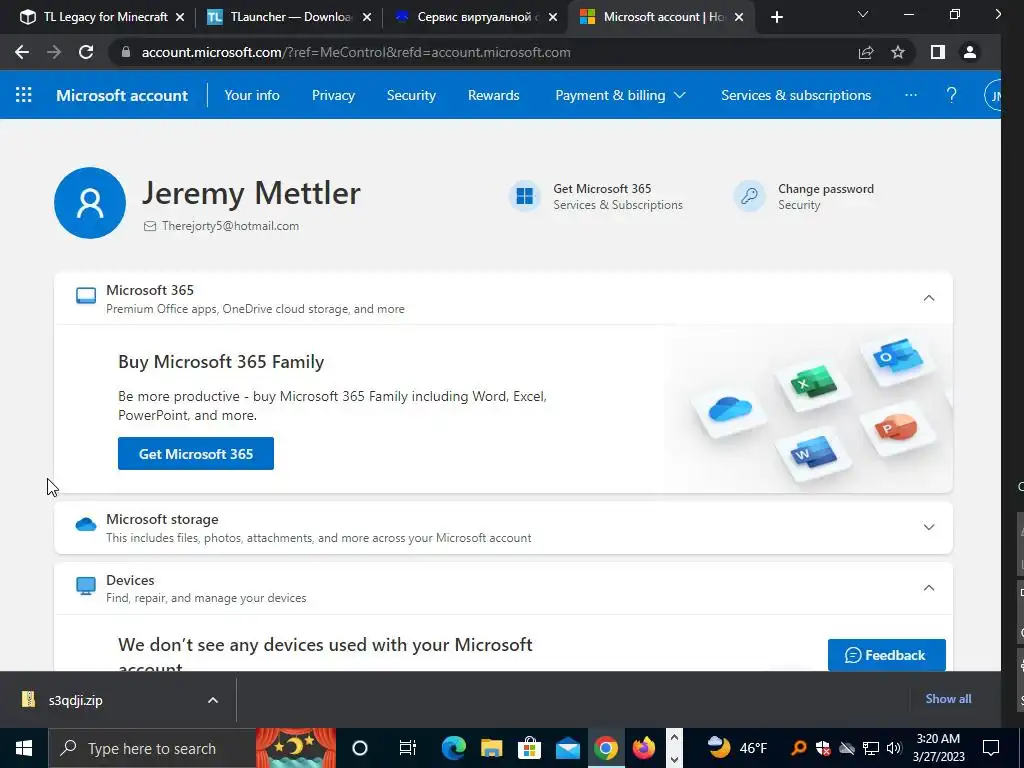Click the volume speaker tray icon
Screen dimensions: 1024x768
[x=894, y=748]
